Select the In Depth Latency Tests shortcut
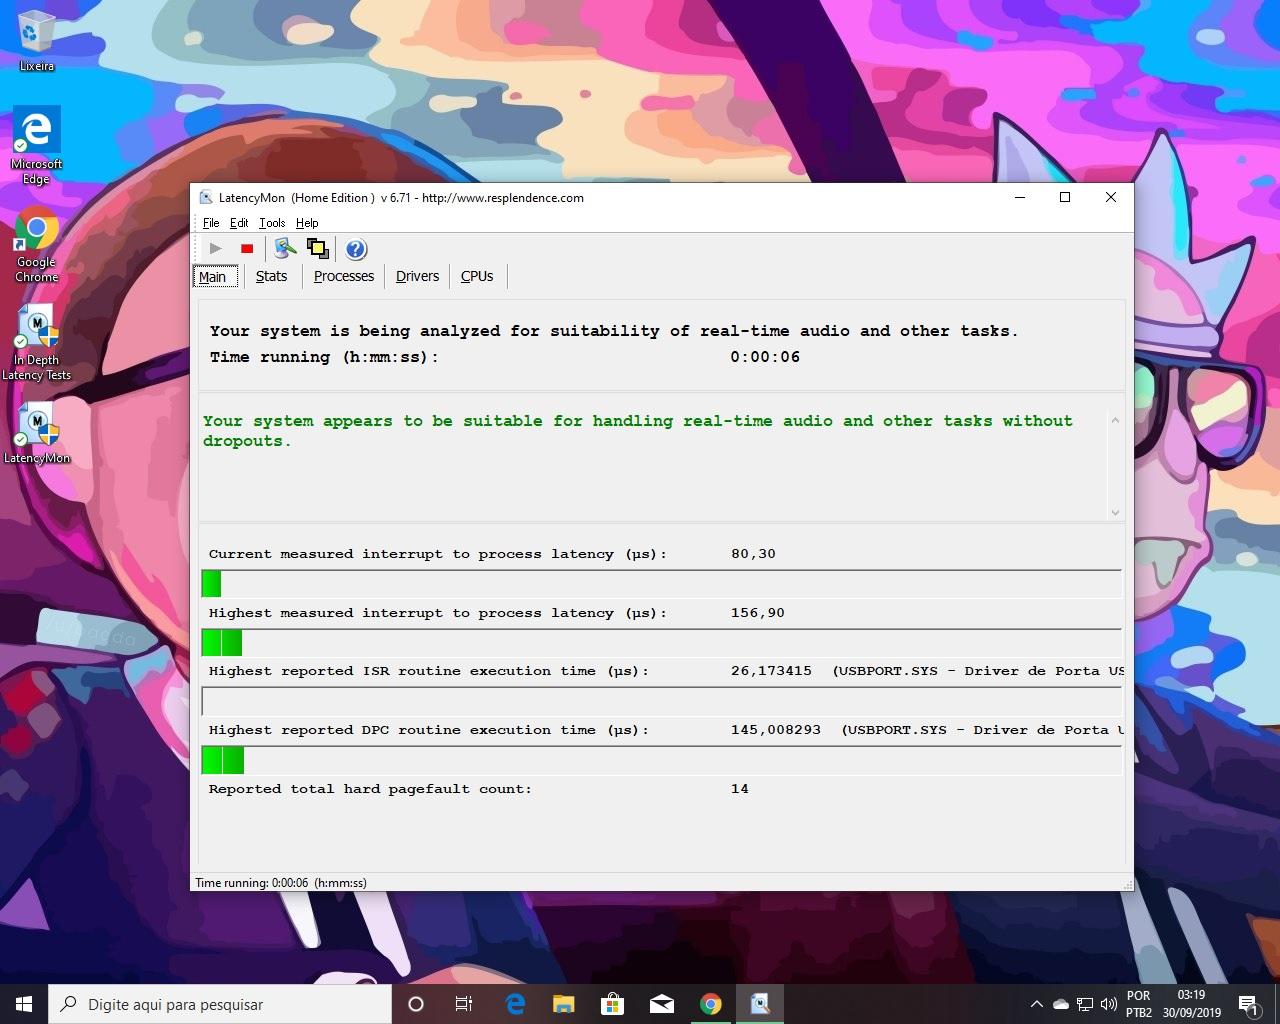Viewport: 1280px width, 1024px height. coord(37,343)
